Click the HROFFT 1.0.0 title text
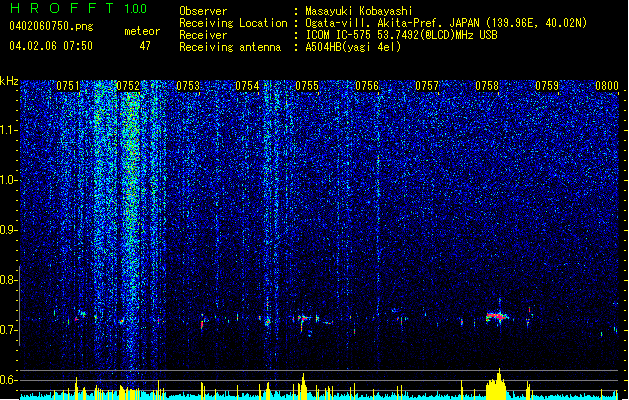Image resolution: width=629 pixels, height=400 pixels. pyautogui.click(x=79, y=8)
